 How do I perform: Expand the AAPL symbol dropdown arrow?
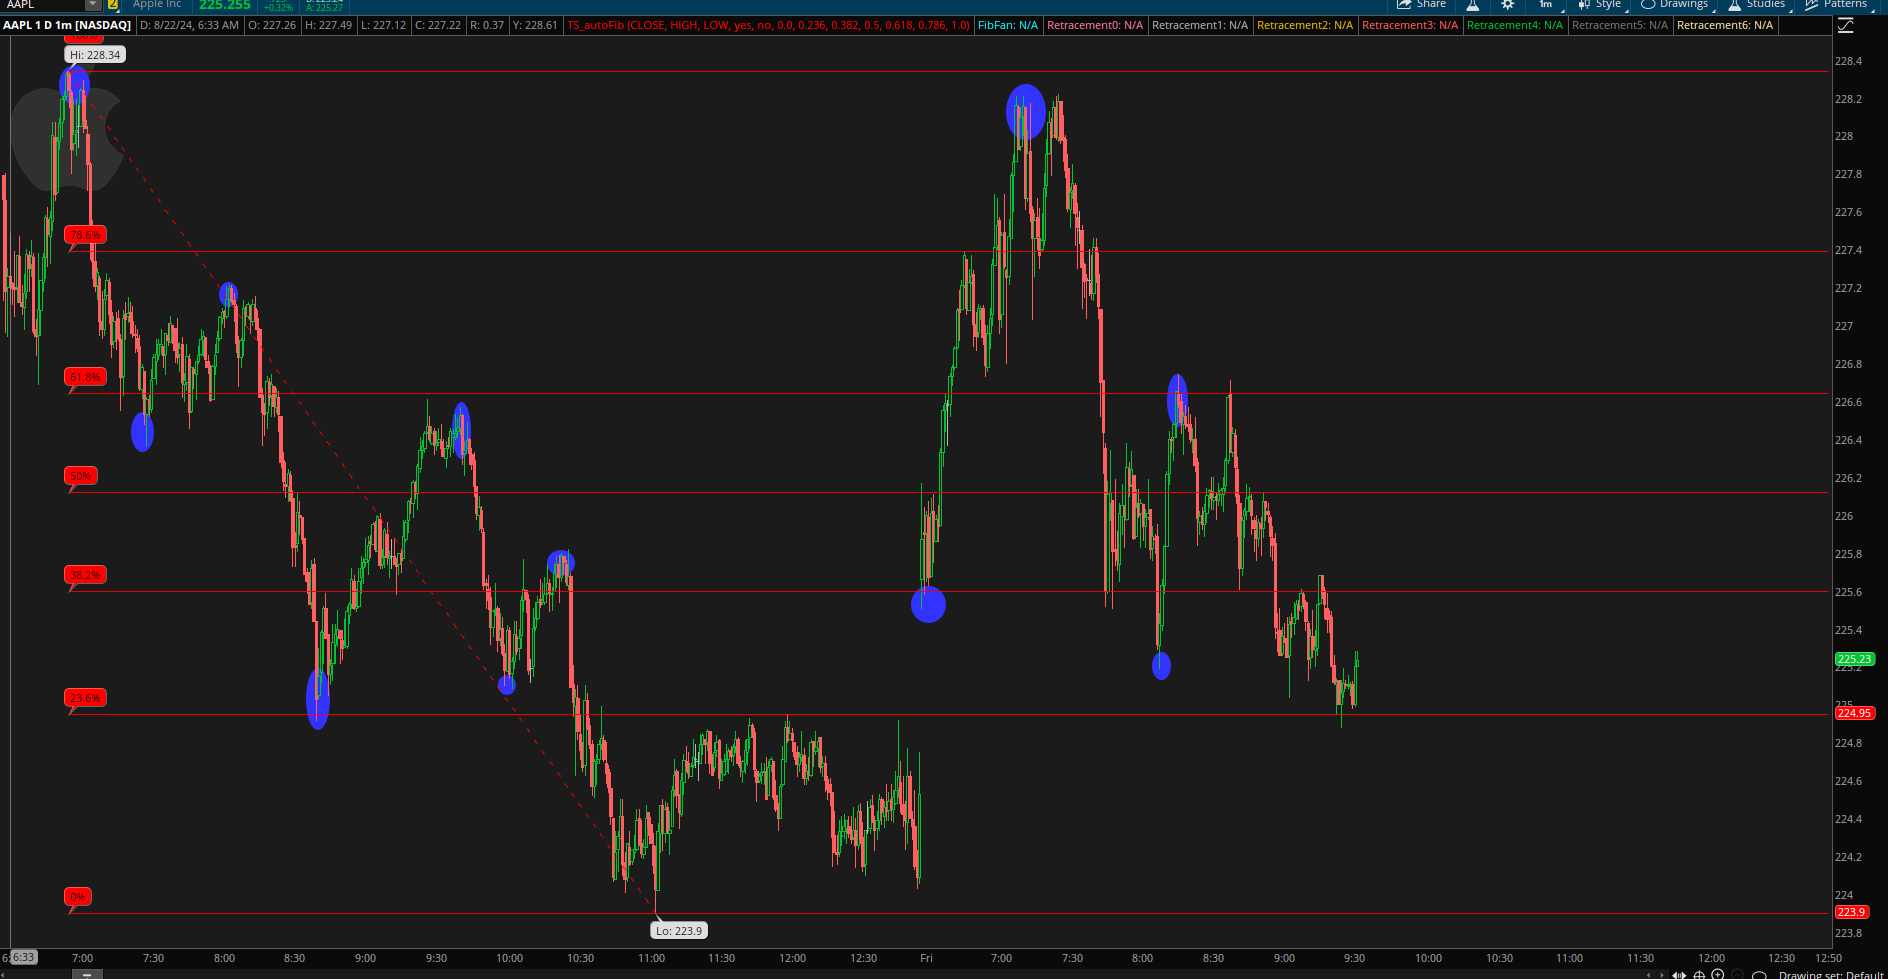pos(93,5)
